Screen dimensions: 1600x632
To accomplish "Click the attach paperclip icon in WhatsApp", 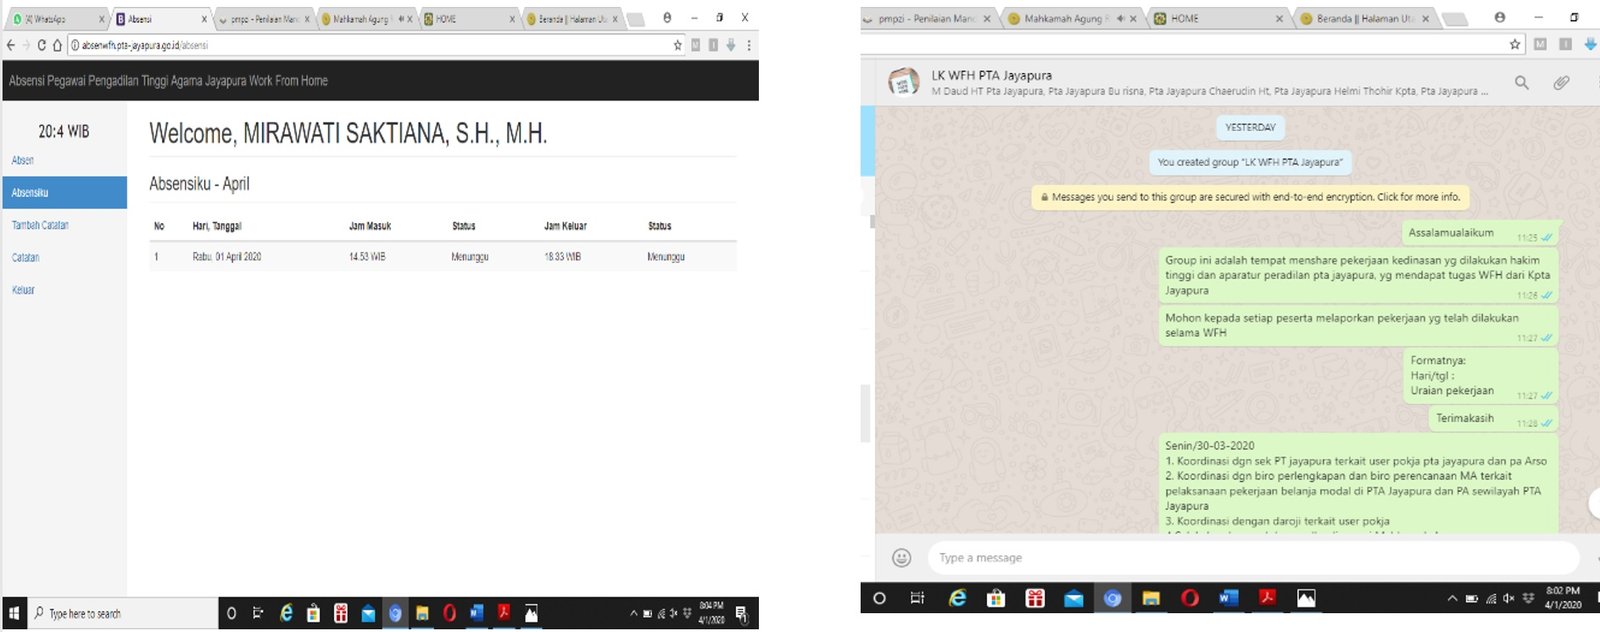I will point(1561,83).
